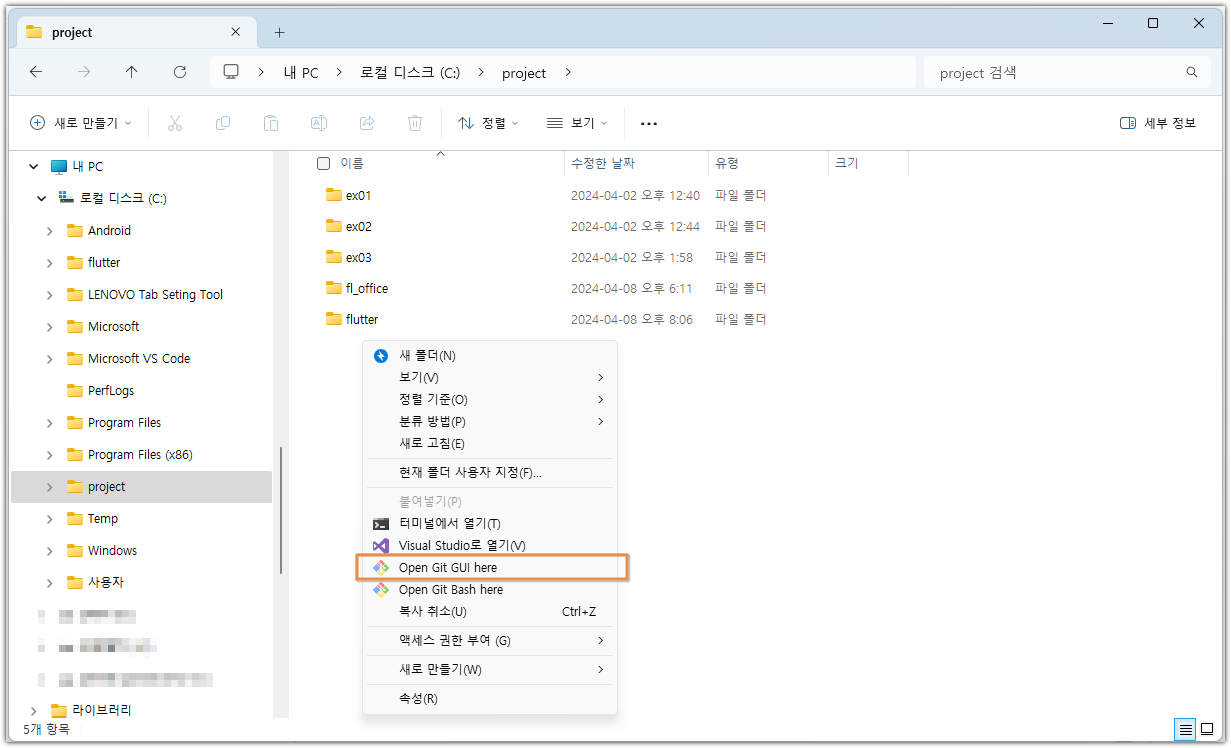Navigate up one folder level
The width and height of the screenshot is (1231, 748).
132,72
